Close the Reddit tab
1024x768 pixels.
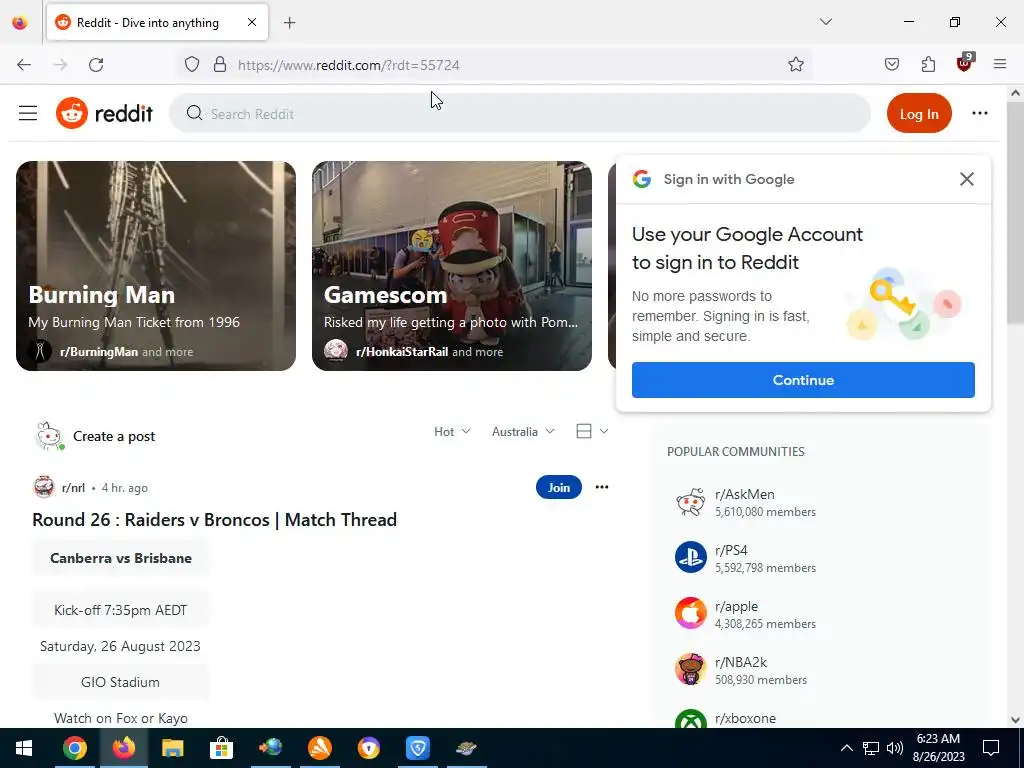(x=252, y=23)
